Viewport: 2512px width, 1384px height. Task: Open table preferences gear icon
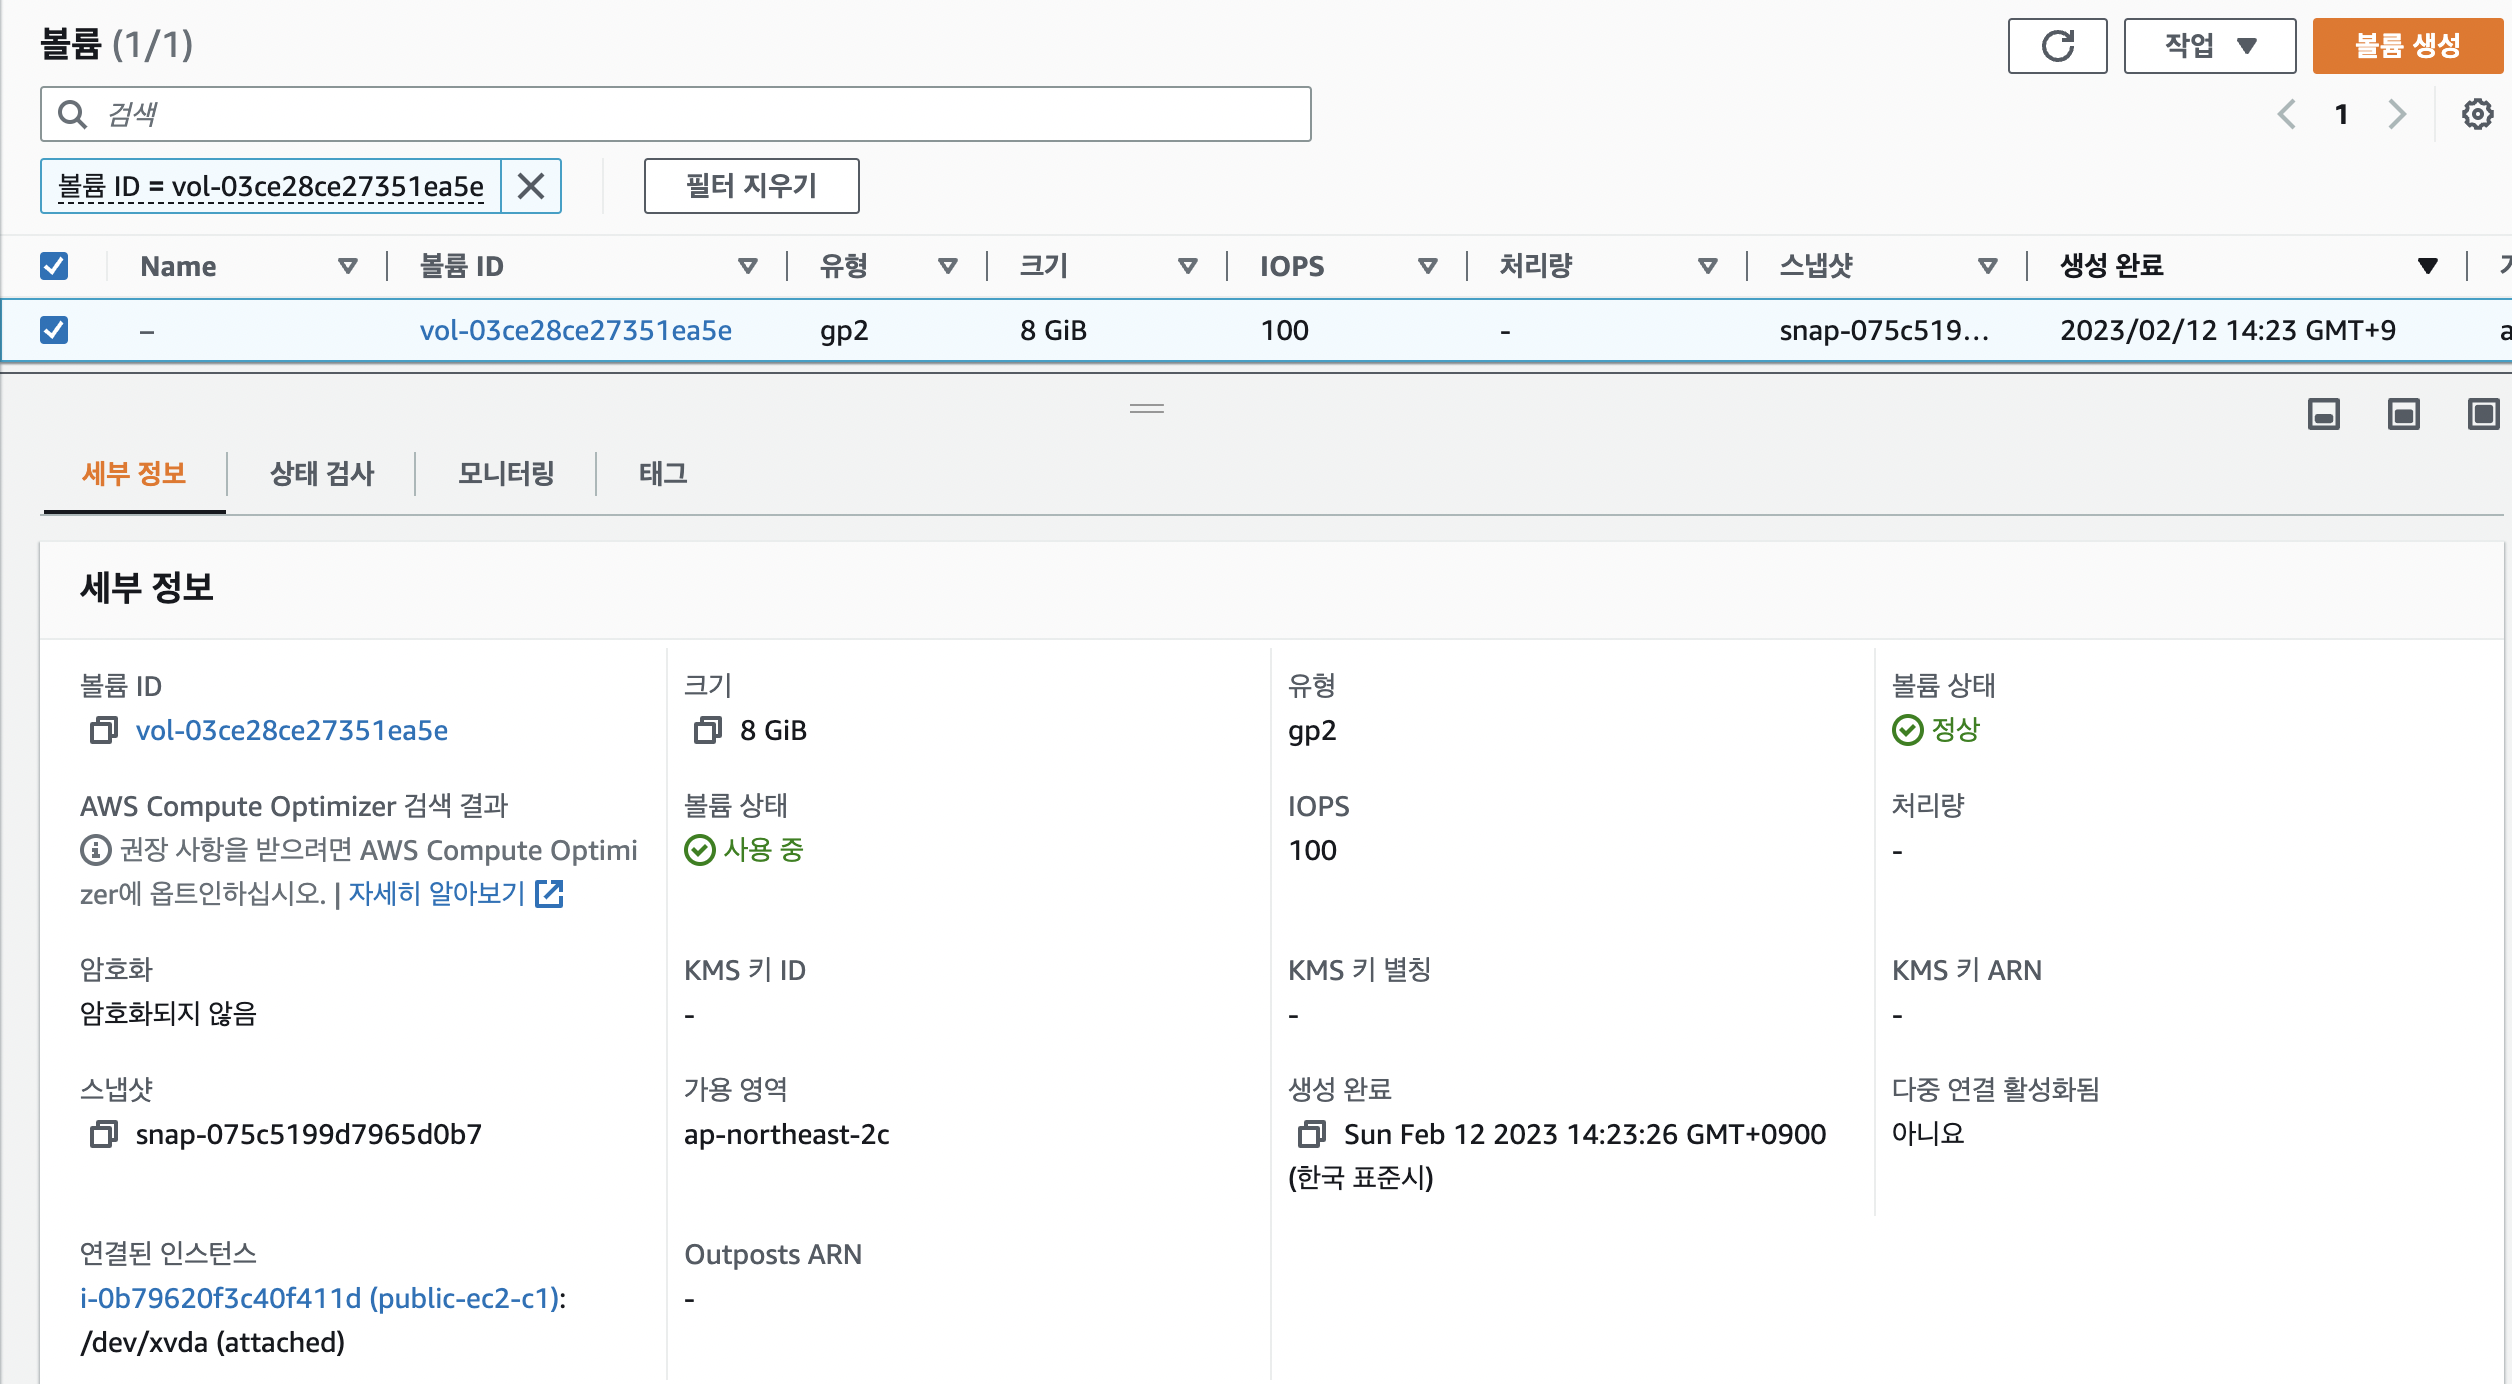coord(2476,114)
